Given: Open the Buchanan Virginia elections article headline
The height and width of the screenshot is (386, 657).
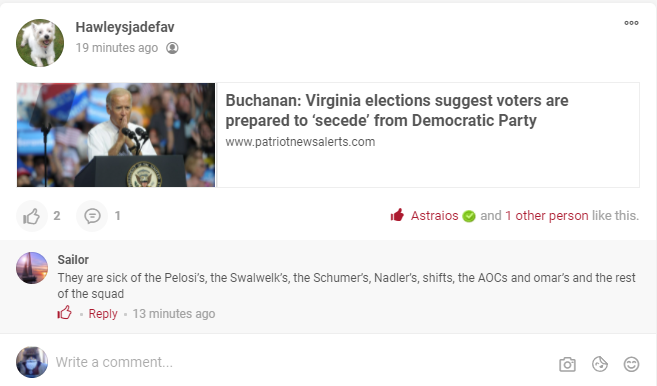Looking at the screenshot, I should [397, 110].
